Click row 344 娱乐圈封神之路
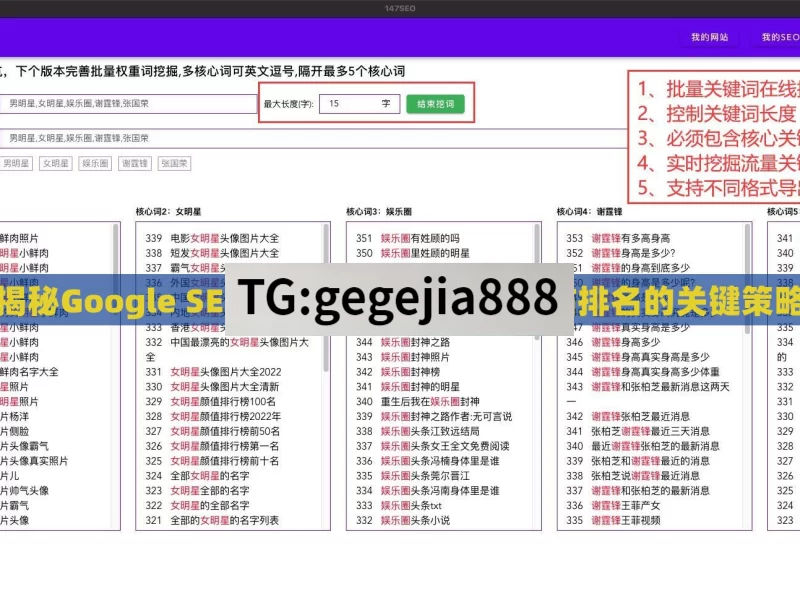Screen dimensions: 800x600 point(403,342)
